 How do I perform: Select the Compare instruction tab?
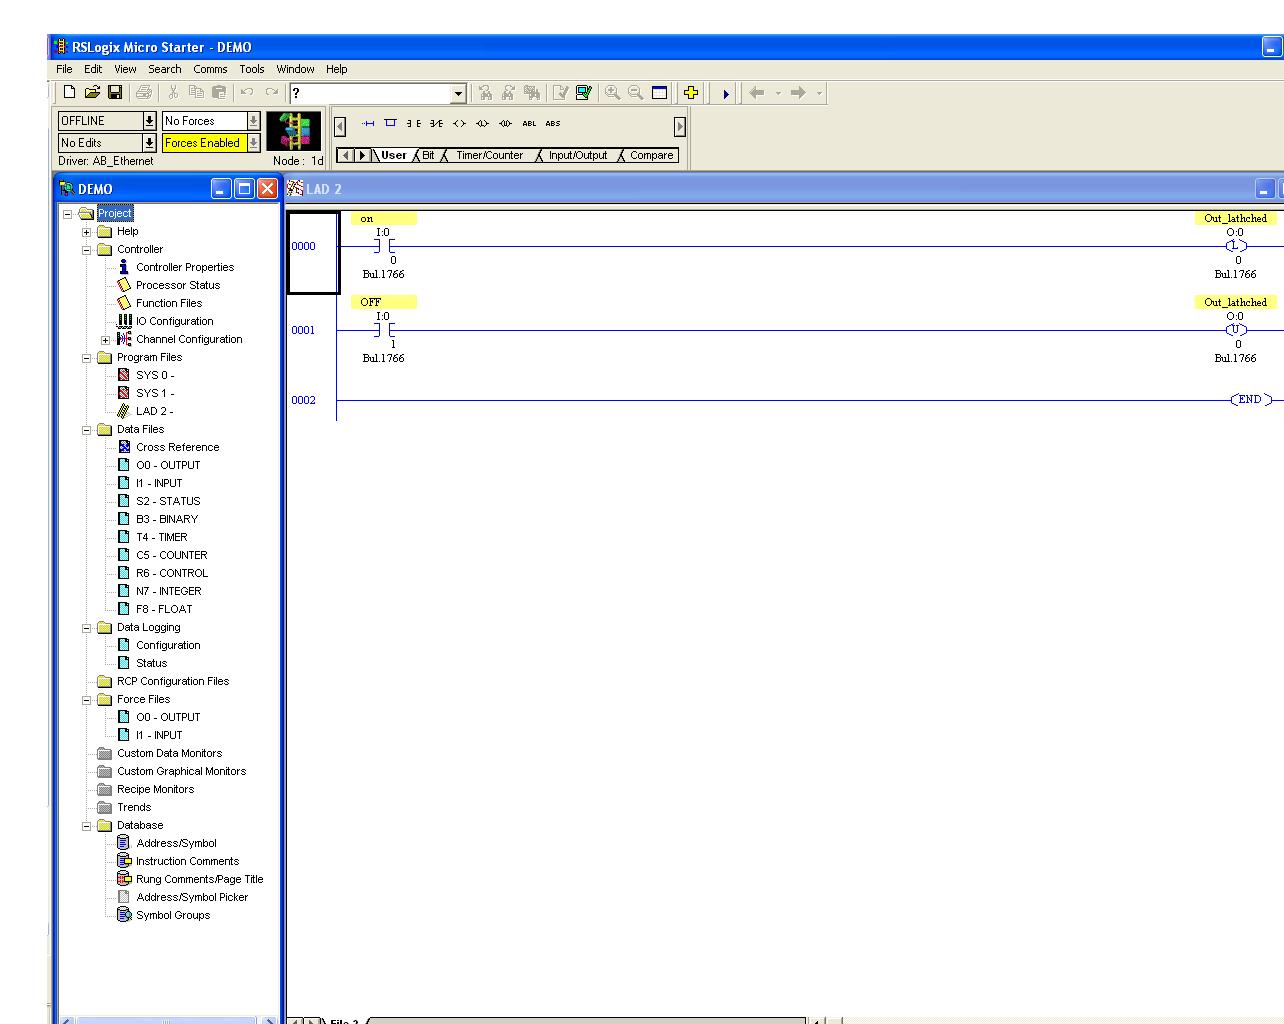pyautogui.click(x=652, y=155)
